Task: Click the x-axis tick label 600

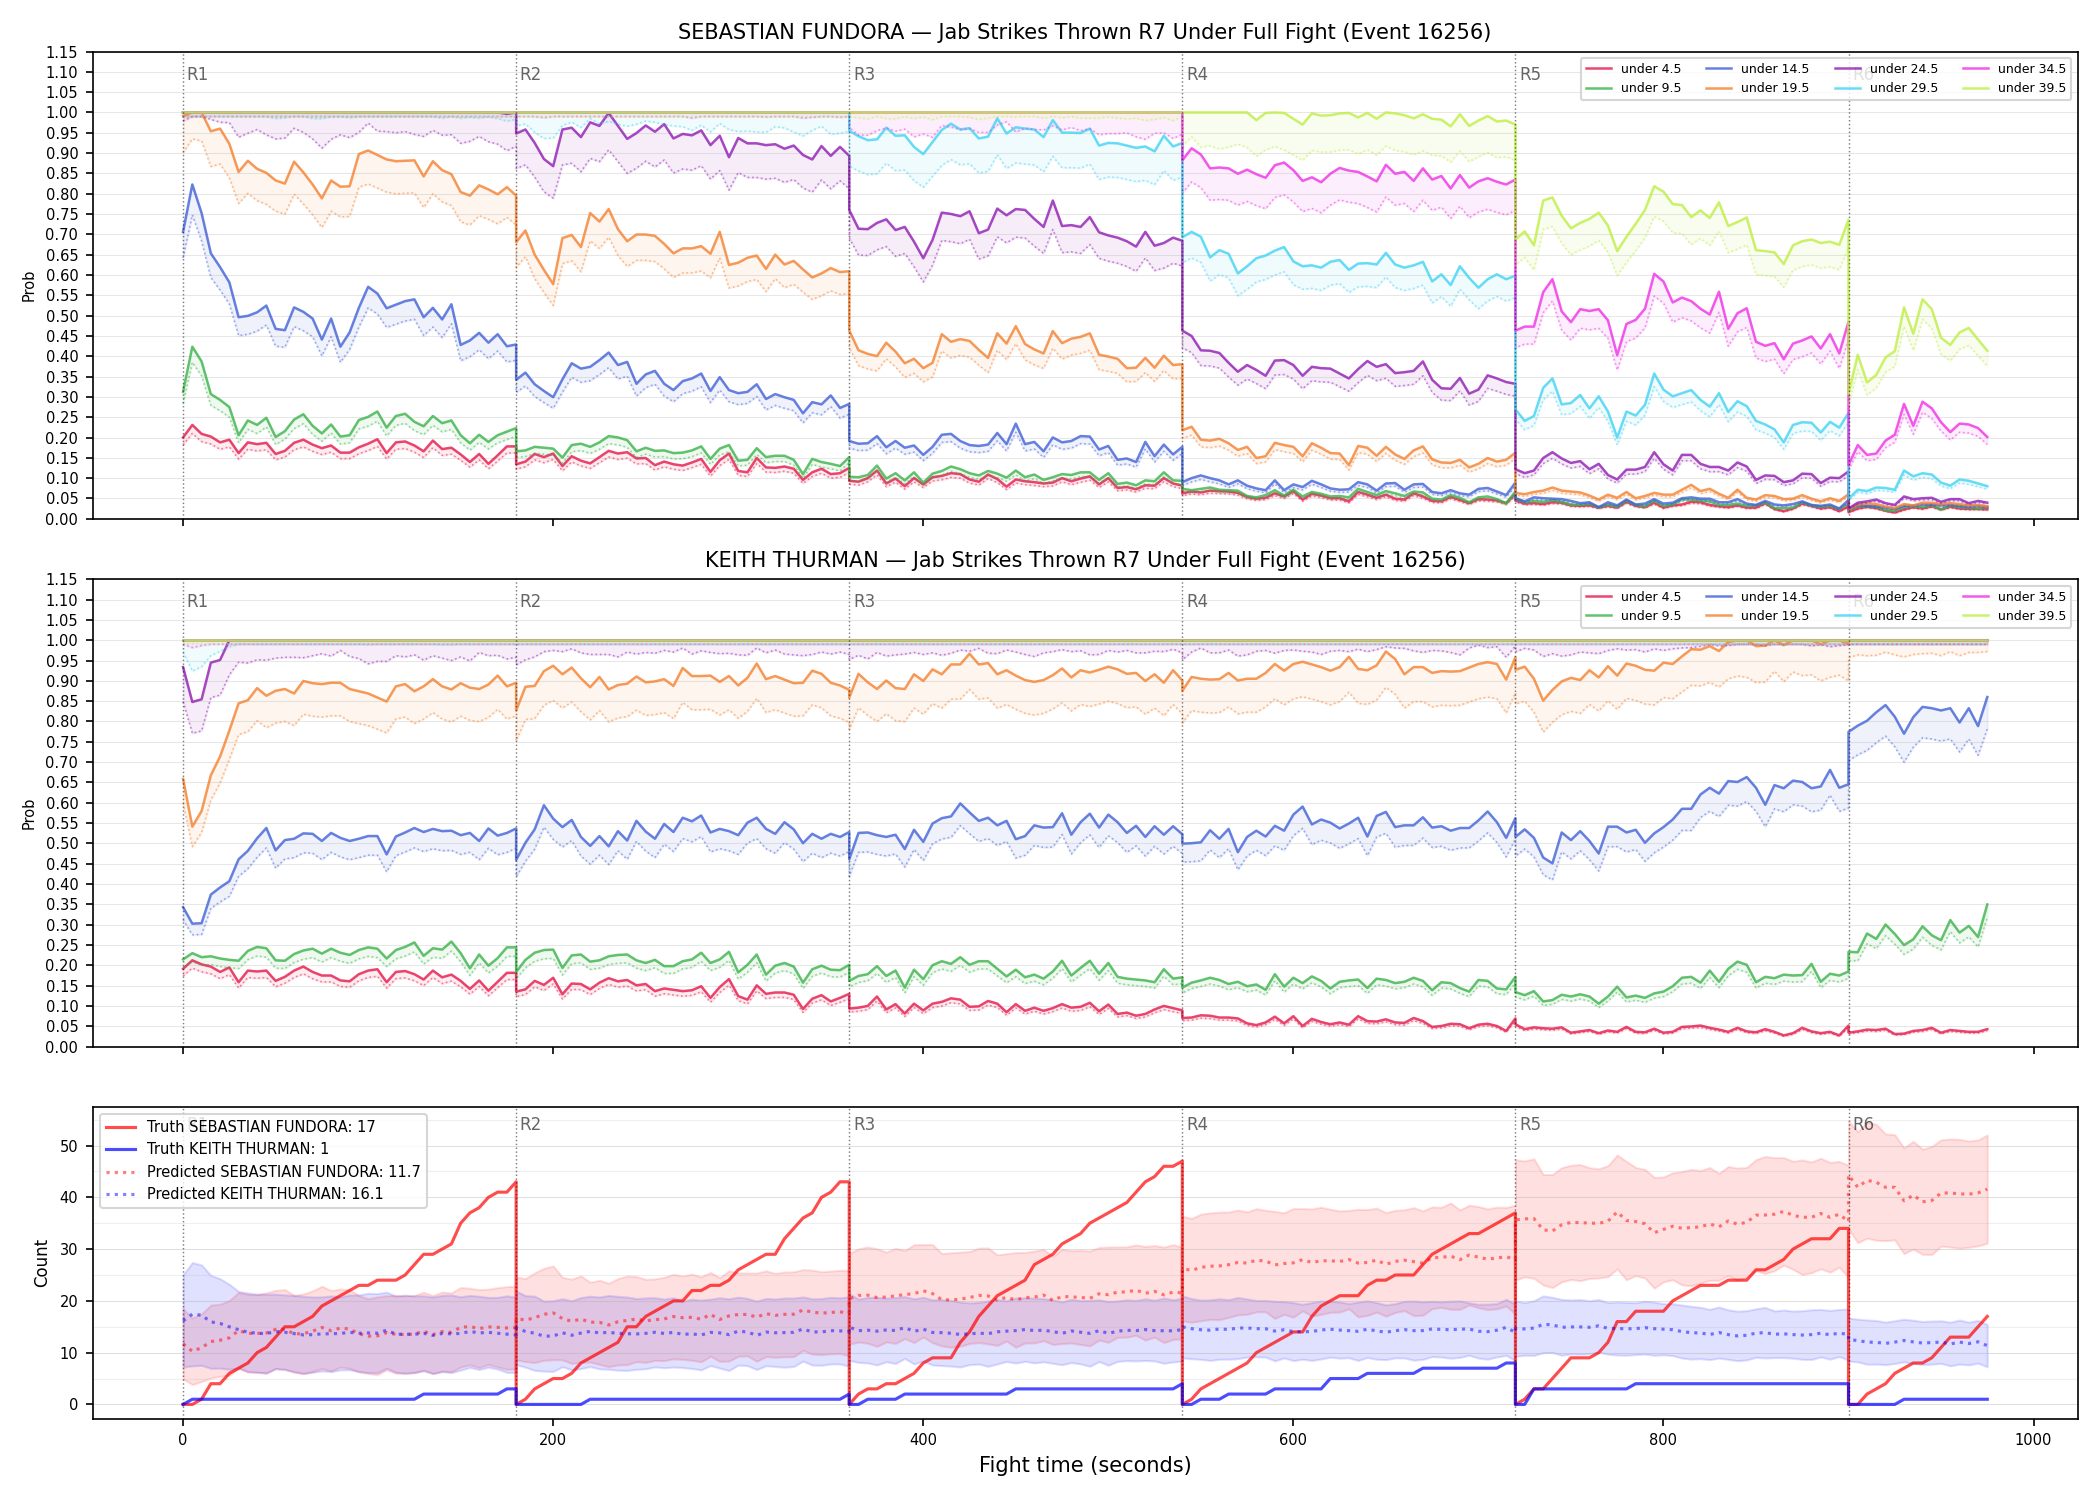Action: click(x=1293, y=1440)
